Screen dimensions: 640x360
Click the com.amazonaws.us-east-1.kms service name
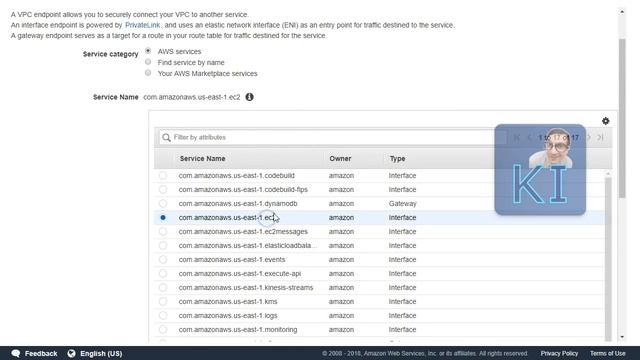tap(228, 302)
